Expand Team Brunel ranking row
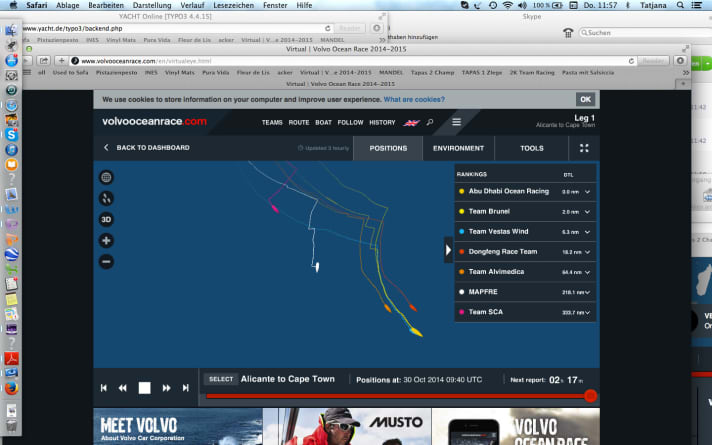This screenshot has width=712, height=445. (588, 212)
